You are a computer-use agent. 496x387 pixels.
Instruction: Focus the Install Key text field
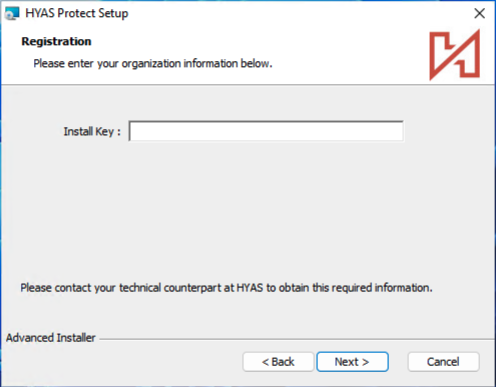pos(266,131)
